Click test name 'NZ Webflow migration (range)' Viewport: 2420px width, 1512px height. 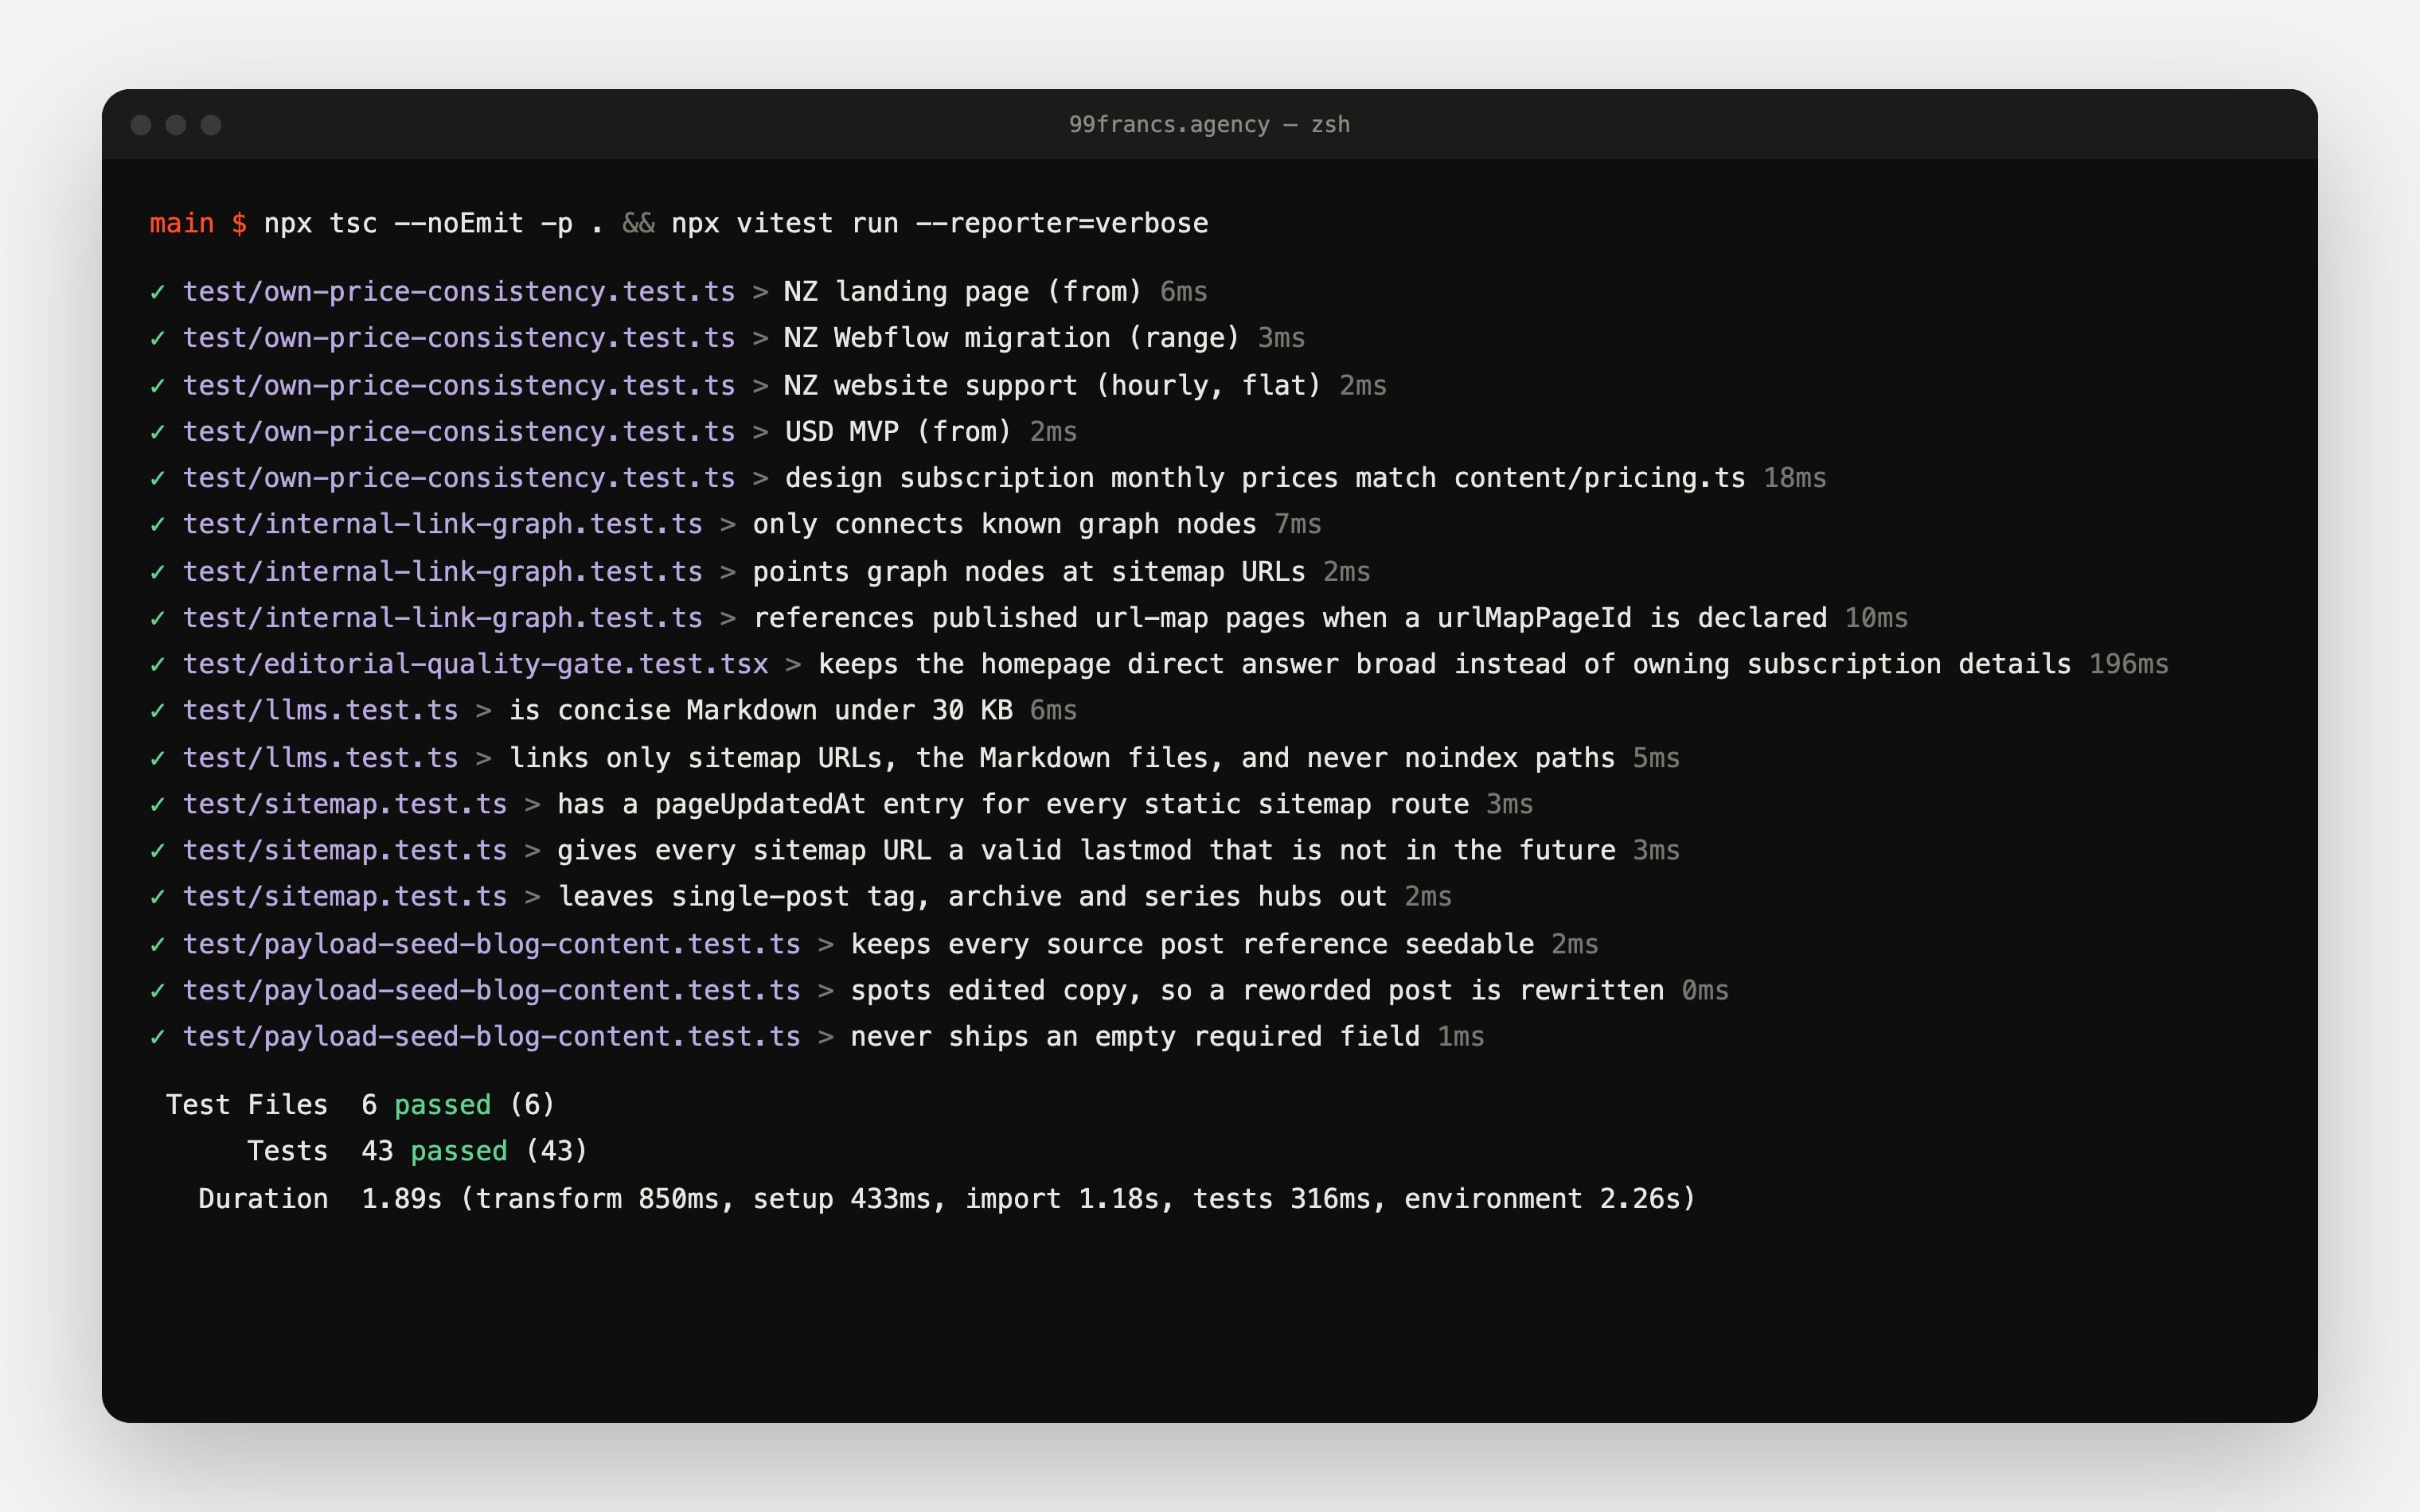(x=1011, y=338)
